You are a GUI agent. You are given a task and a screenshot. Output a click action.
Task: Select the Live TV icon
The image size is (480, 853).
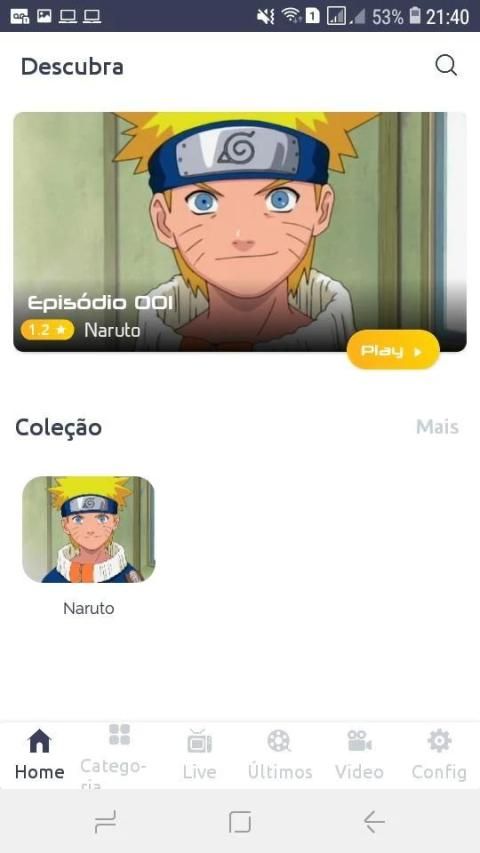click(199, 741)
